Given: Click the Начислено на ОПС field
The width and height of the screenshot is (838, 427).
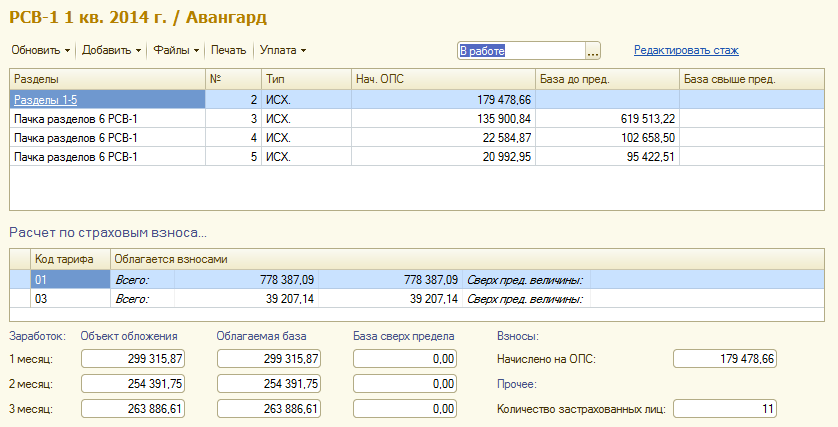Looking at the screenshot, I should point(725,359).
